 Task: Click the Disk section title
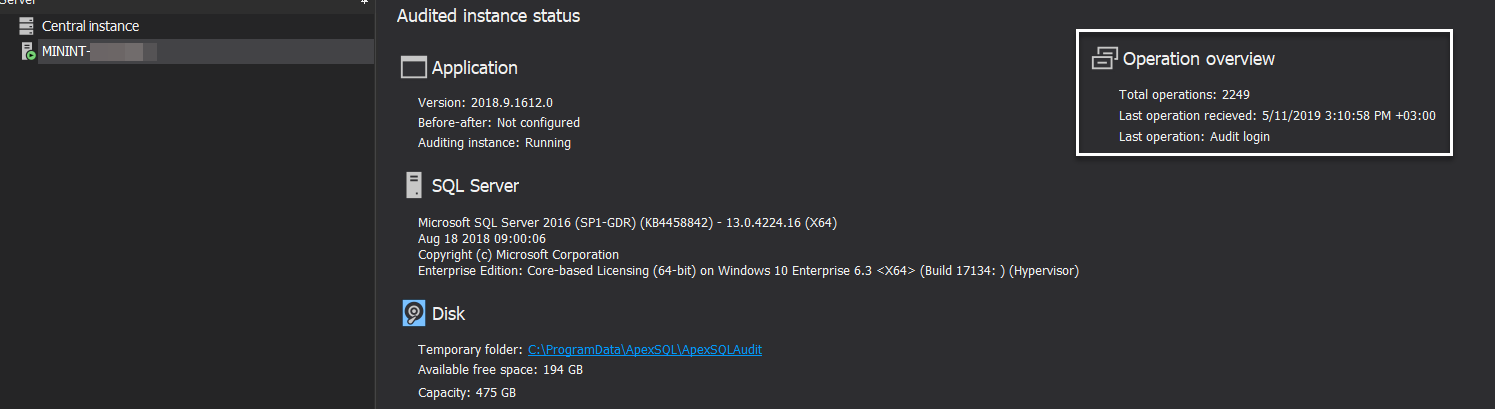(x=448, y=314)
